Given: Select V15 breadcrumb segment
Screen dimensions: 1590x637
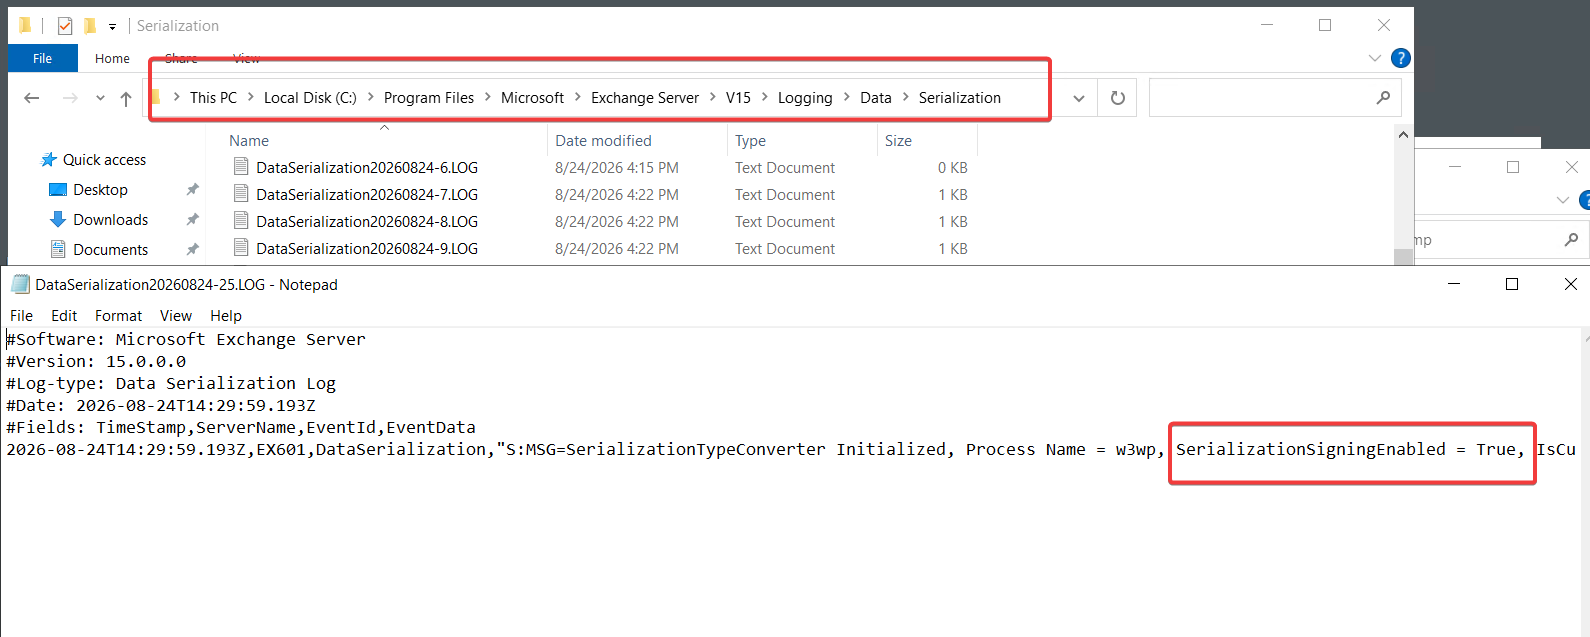Looking at the screenshot, I should coord(738,97).
